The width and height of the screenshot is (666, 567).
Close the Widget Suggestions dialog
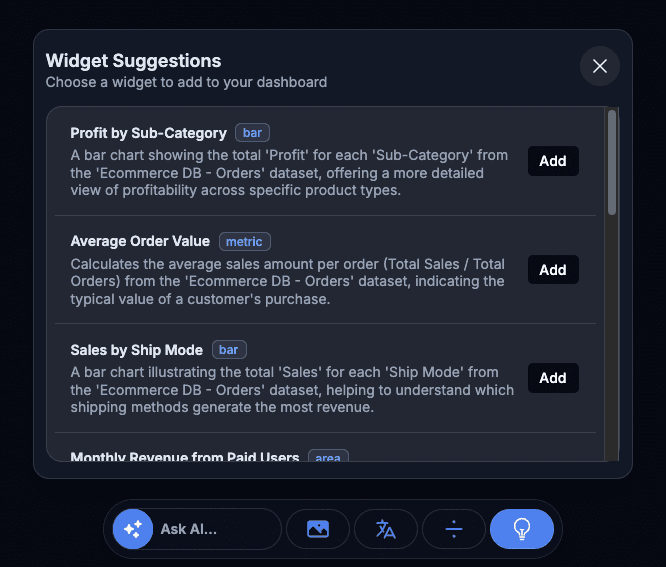pyautogui.click(x=600, y=66)
